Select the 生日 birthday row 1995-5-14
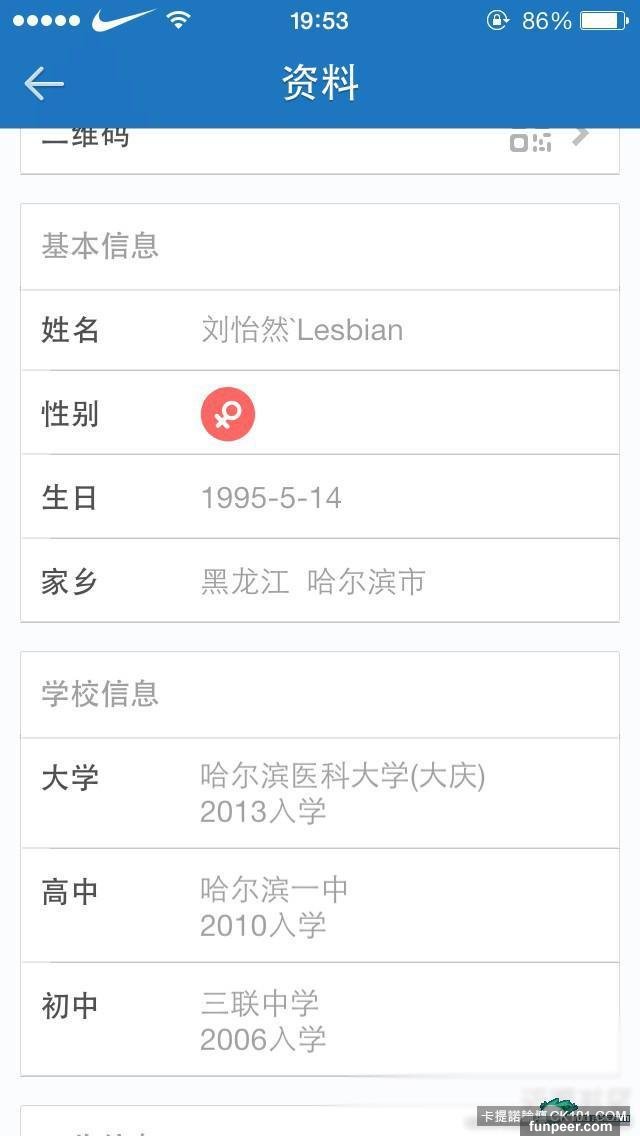Viewport: 640px width, 1136px height. pos(320,497)
